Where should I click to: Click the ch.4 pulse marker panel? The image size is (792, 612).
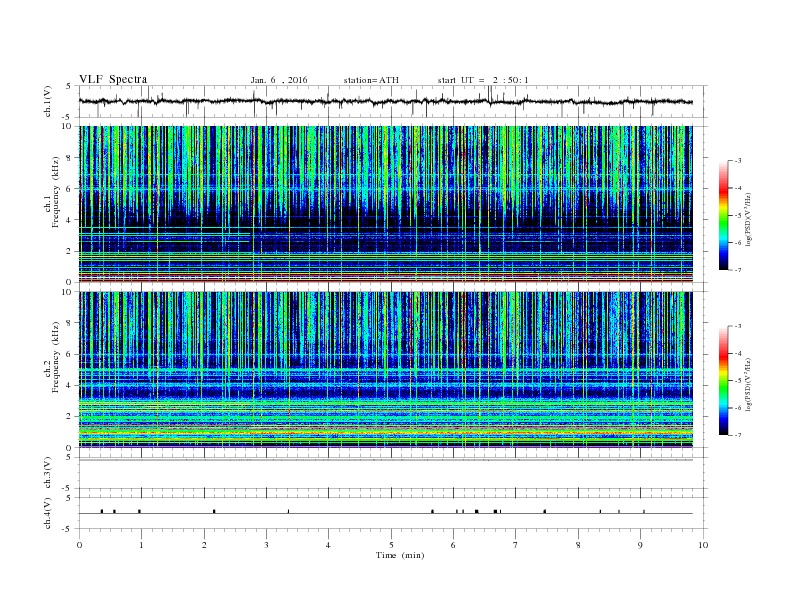click(x=391, y=513)
